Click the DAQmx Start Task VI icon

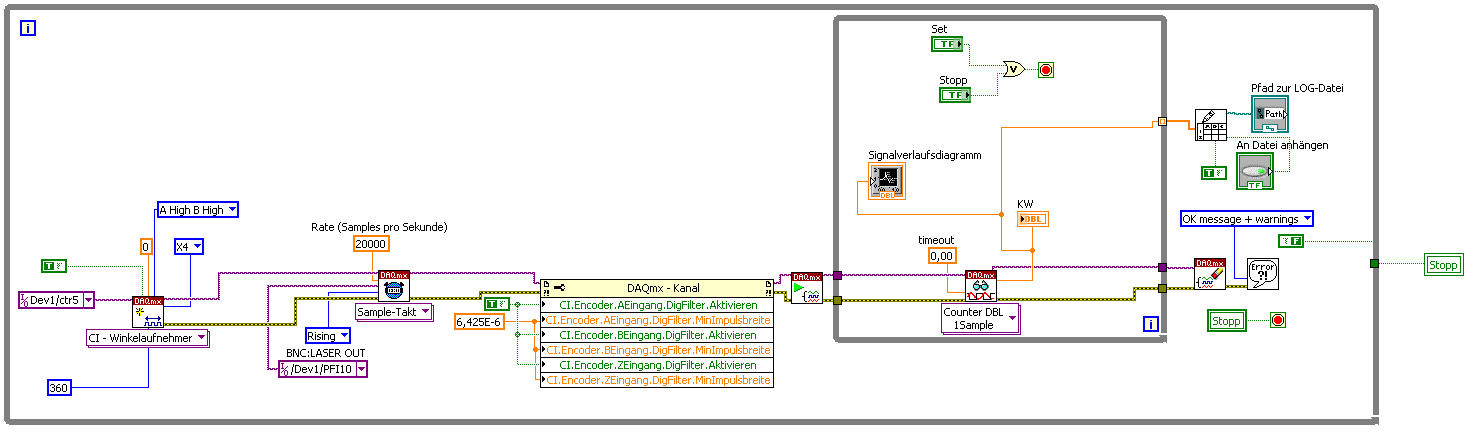[x=807, y=288]
